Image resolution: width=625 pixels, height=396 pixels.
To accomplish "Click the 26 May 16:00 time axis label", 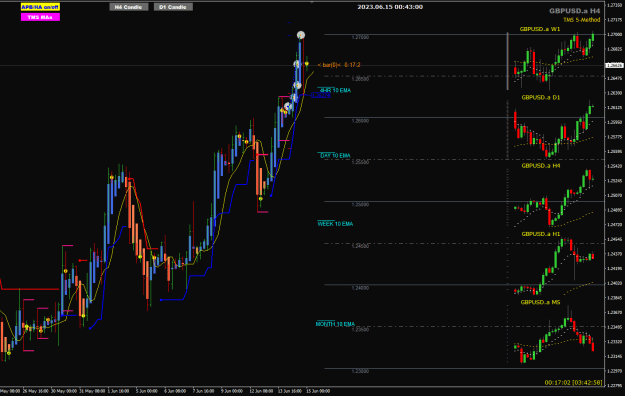I will pos(35,391).
